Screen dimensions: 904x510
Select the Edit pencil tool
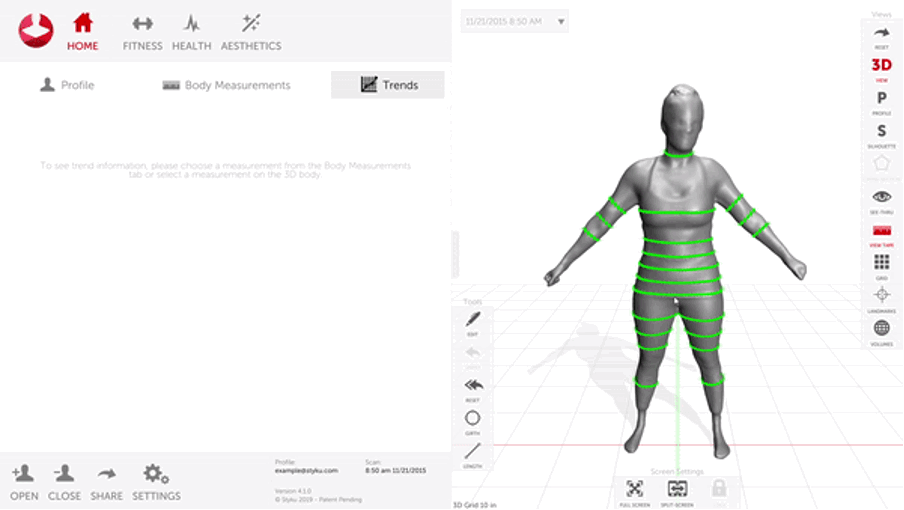pos(473,323)
